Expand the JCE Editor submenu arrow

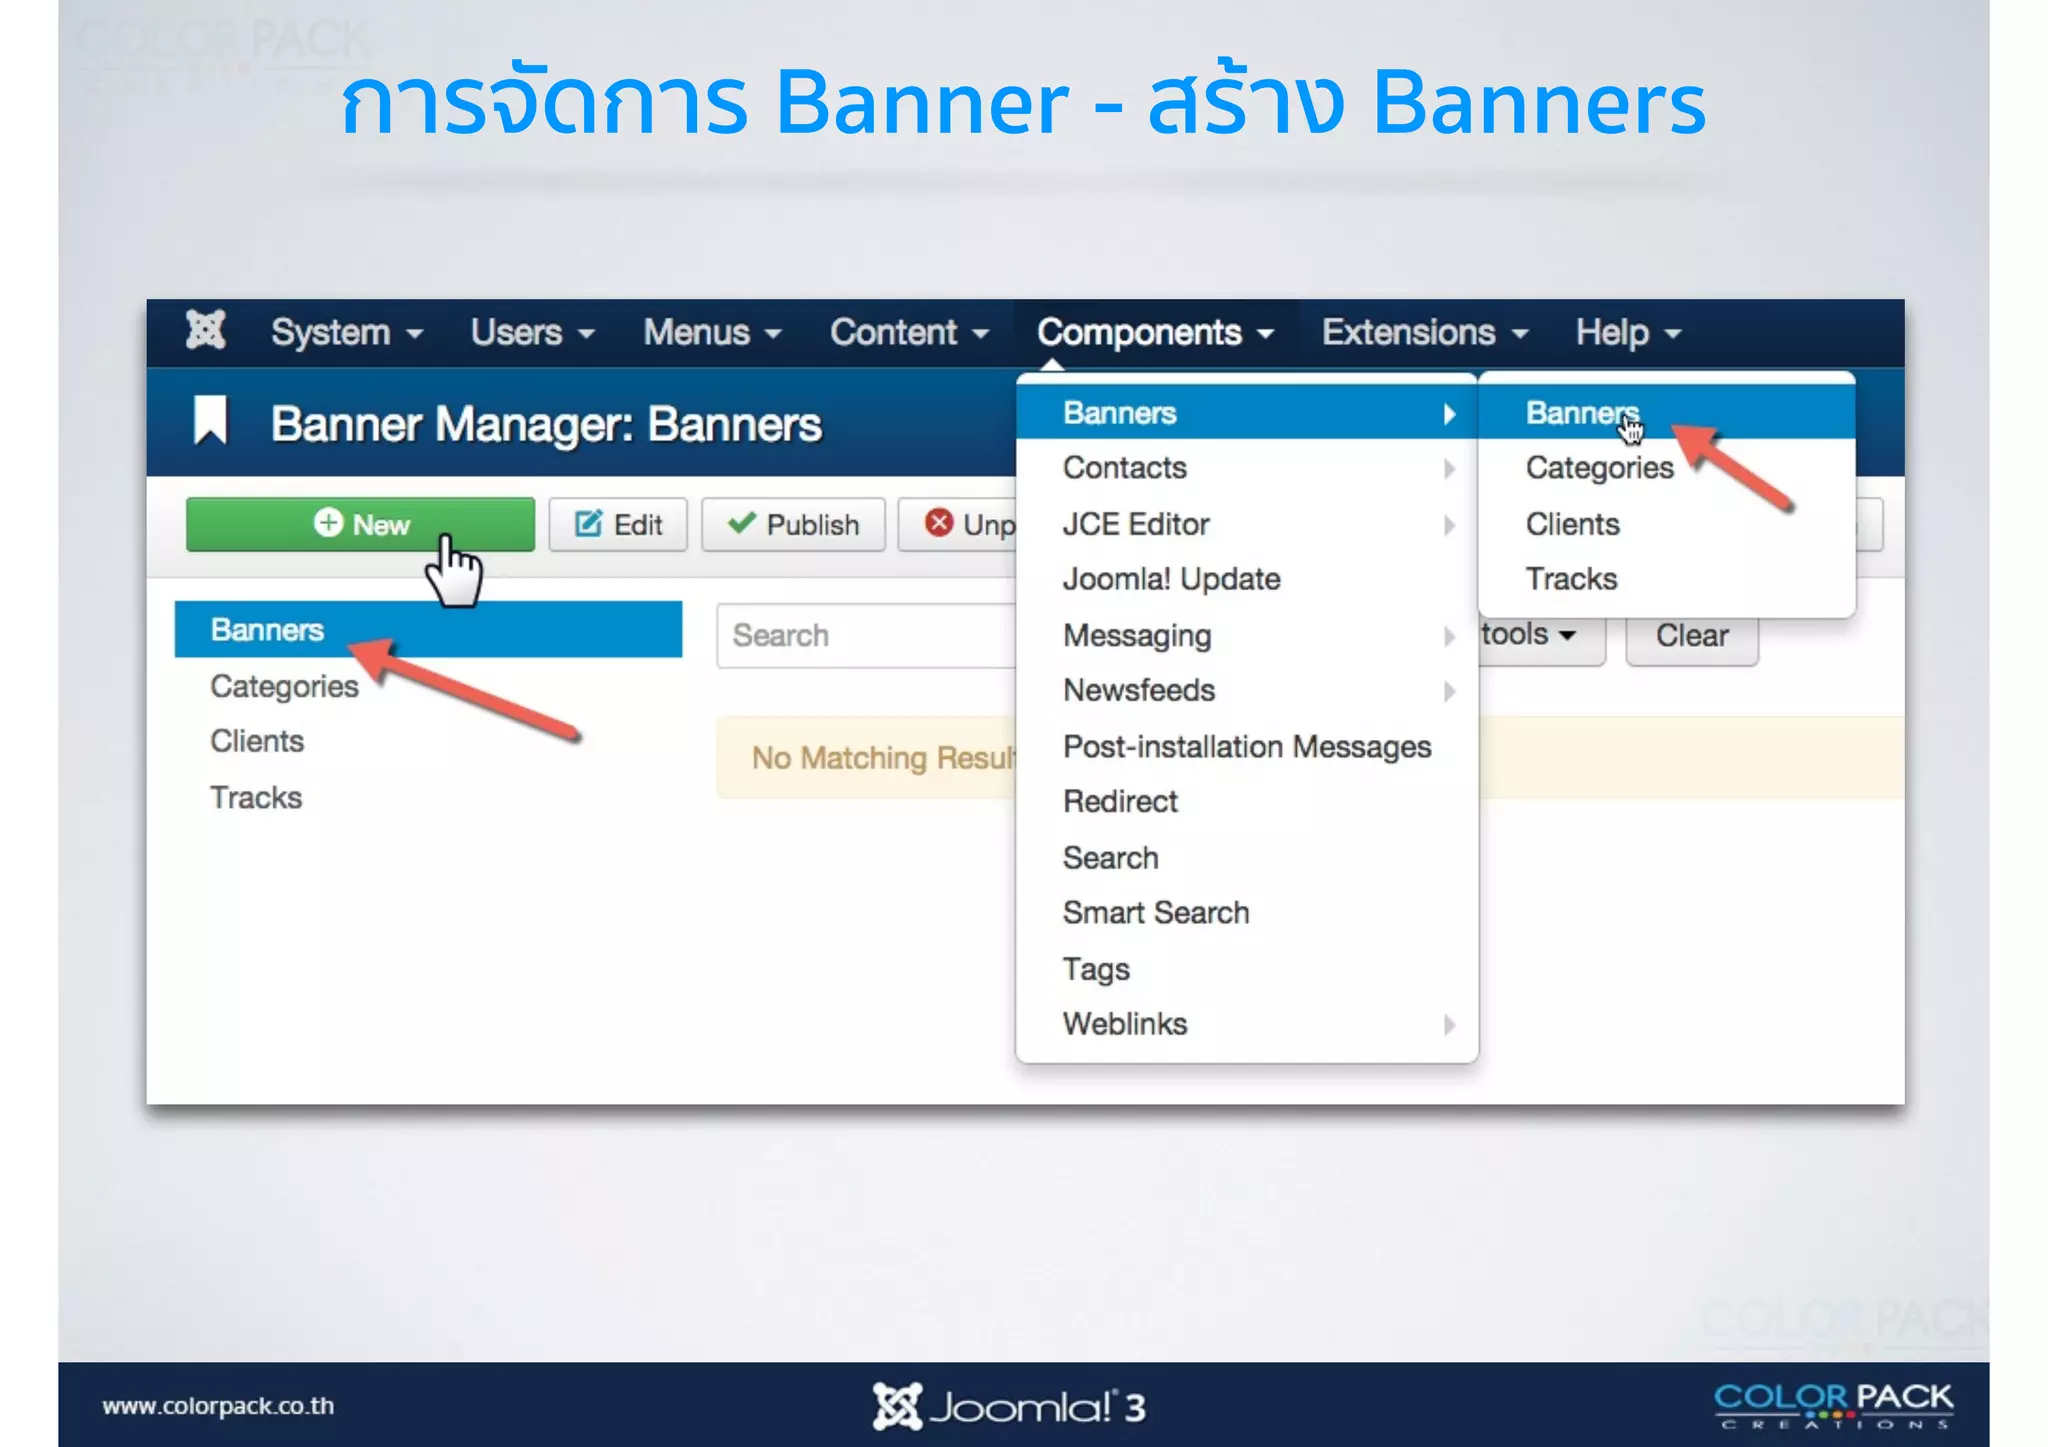tap(1448, 525)
